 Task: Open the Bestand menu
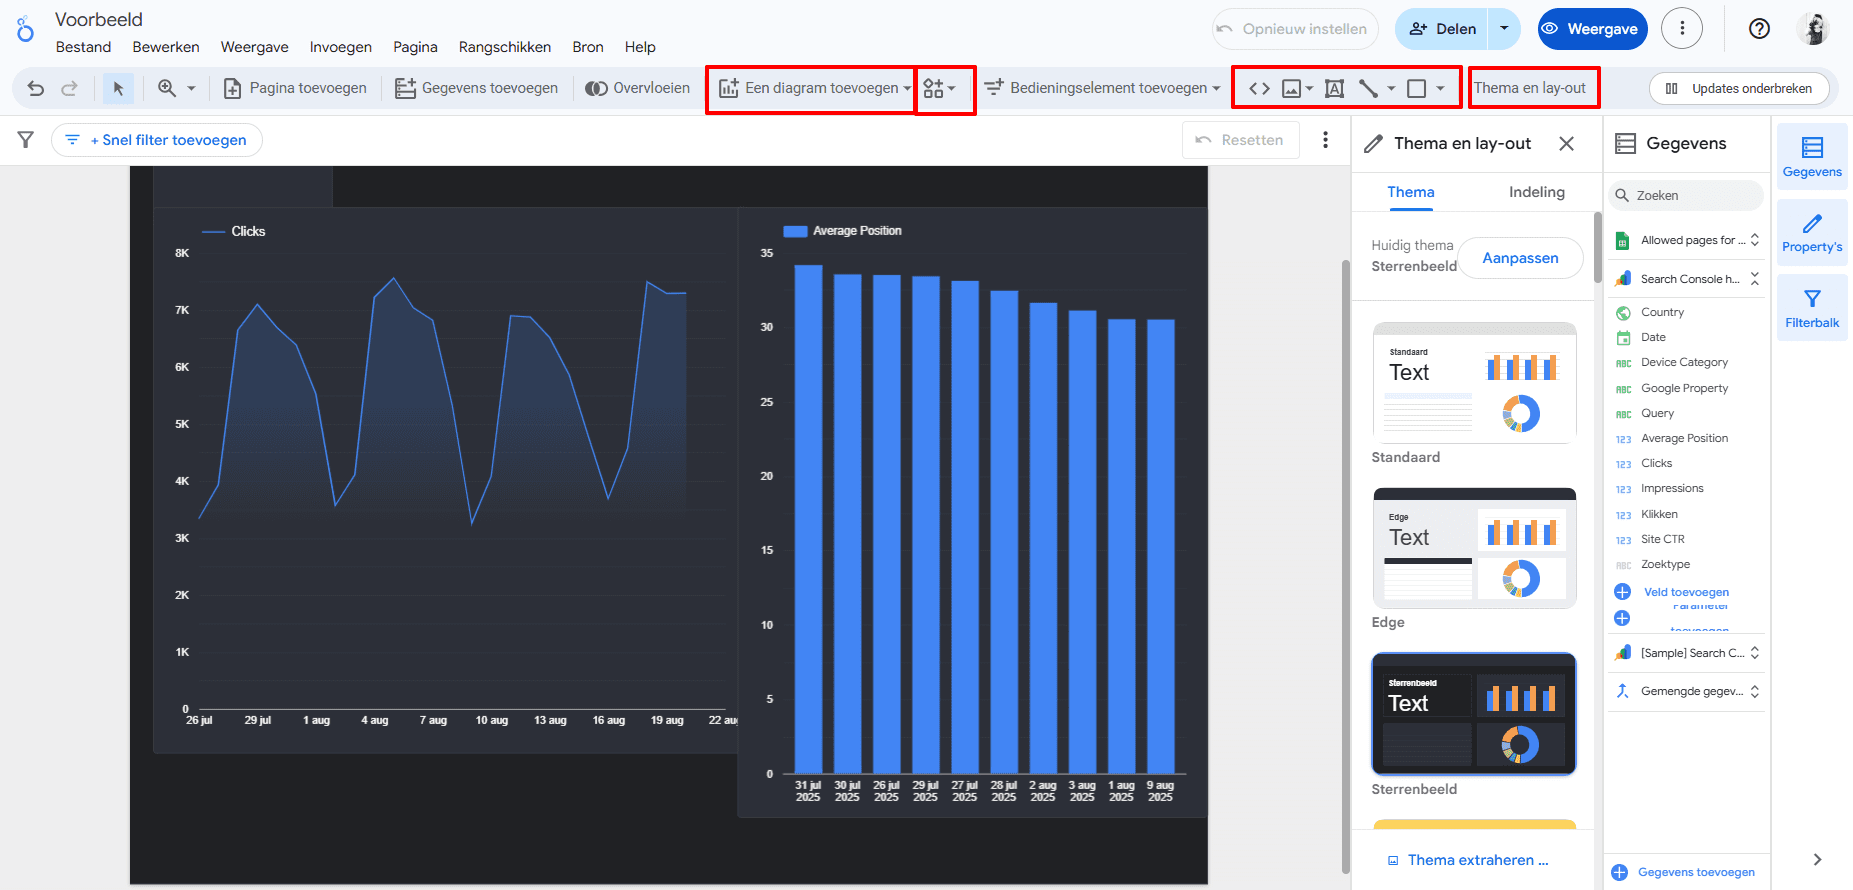click(x=84, y=47)
